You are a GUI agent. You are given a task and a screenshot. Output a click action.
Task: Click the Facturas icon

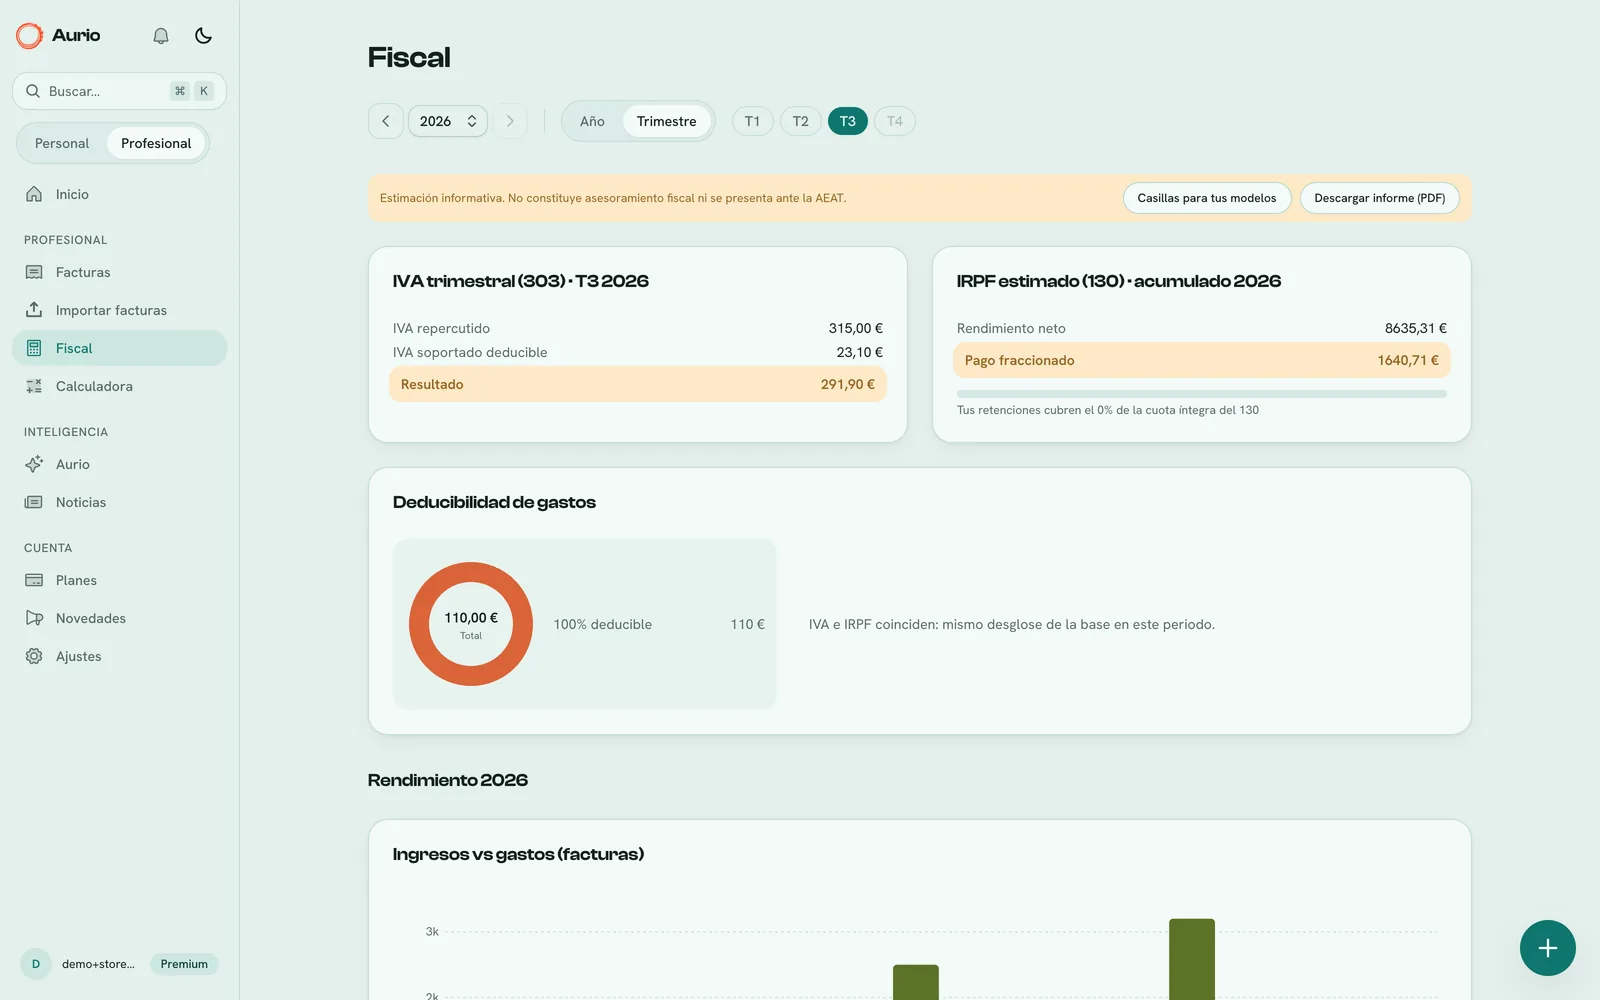(34, 272)
